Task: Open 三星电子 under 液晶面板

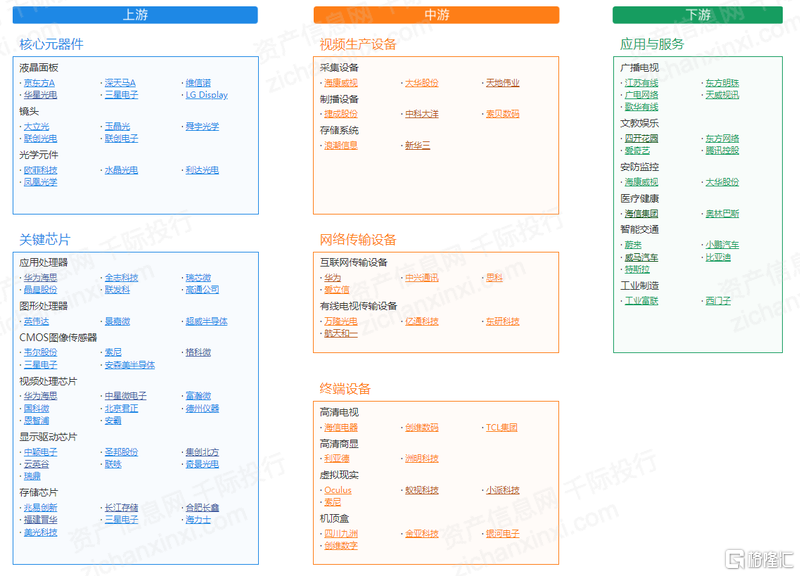Action: pyautogui.click(x=121, y=95)
